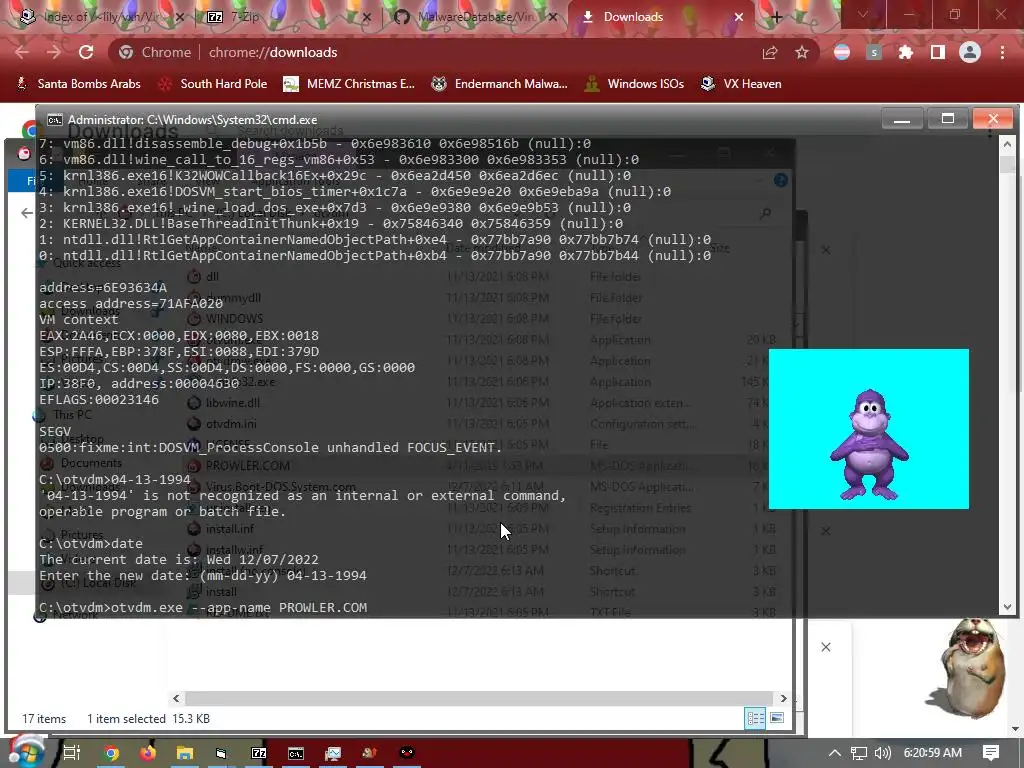Open the Chrome profile avatar menu

[970, 52]
